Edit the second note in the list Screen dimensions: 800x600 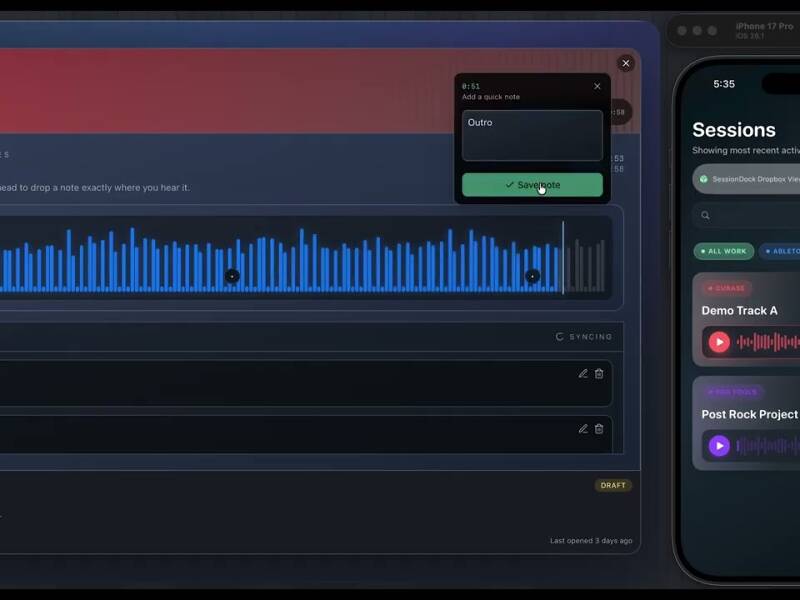tap(583, 428)
